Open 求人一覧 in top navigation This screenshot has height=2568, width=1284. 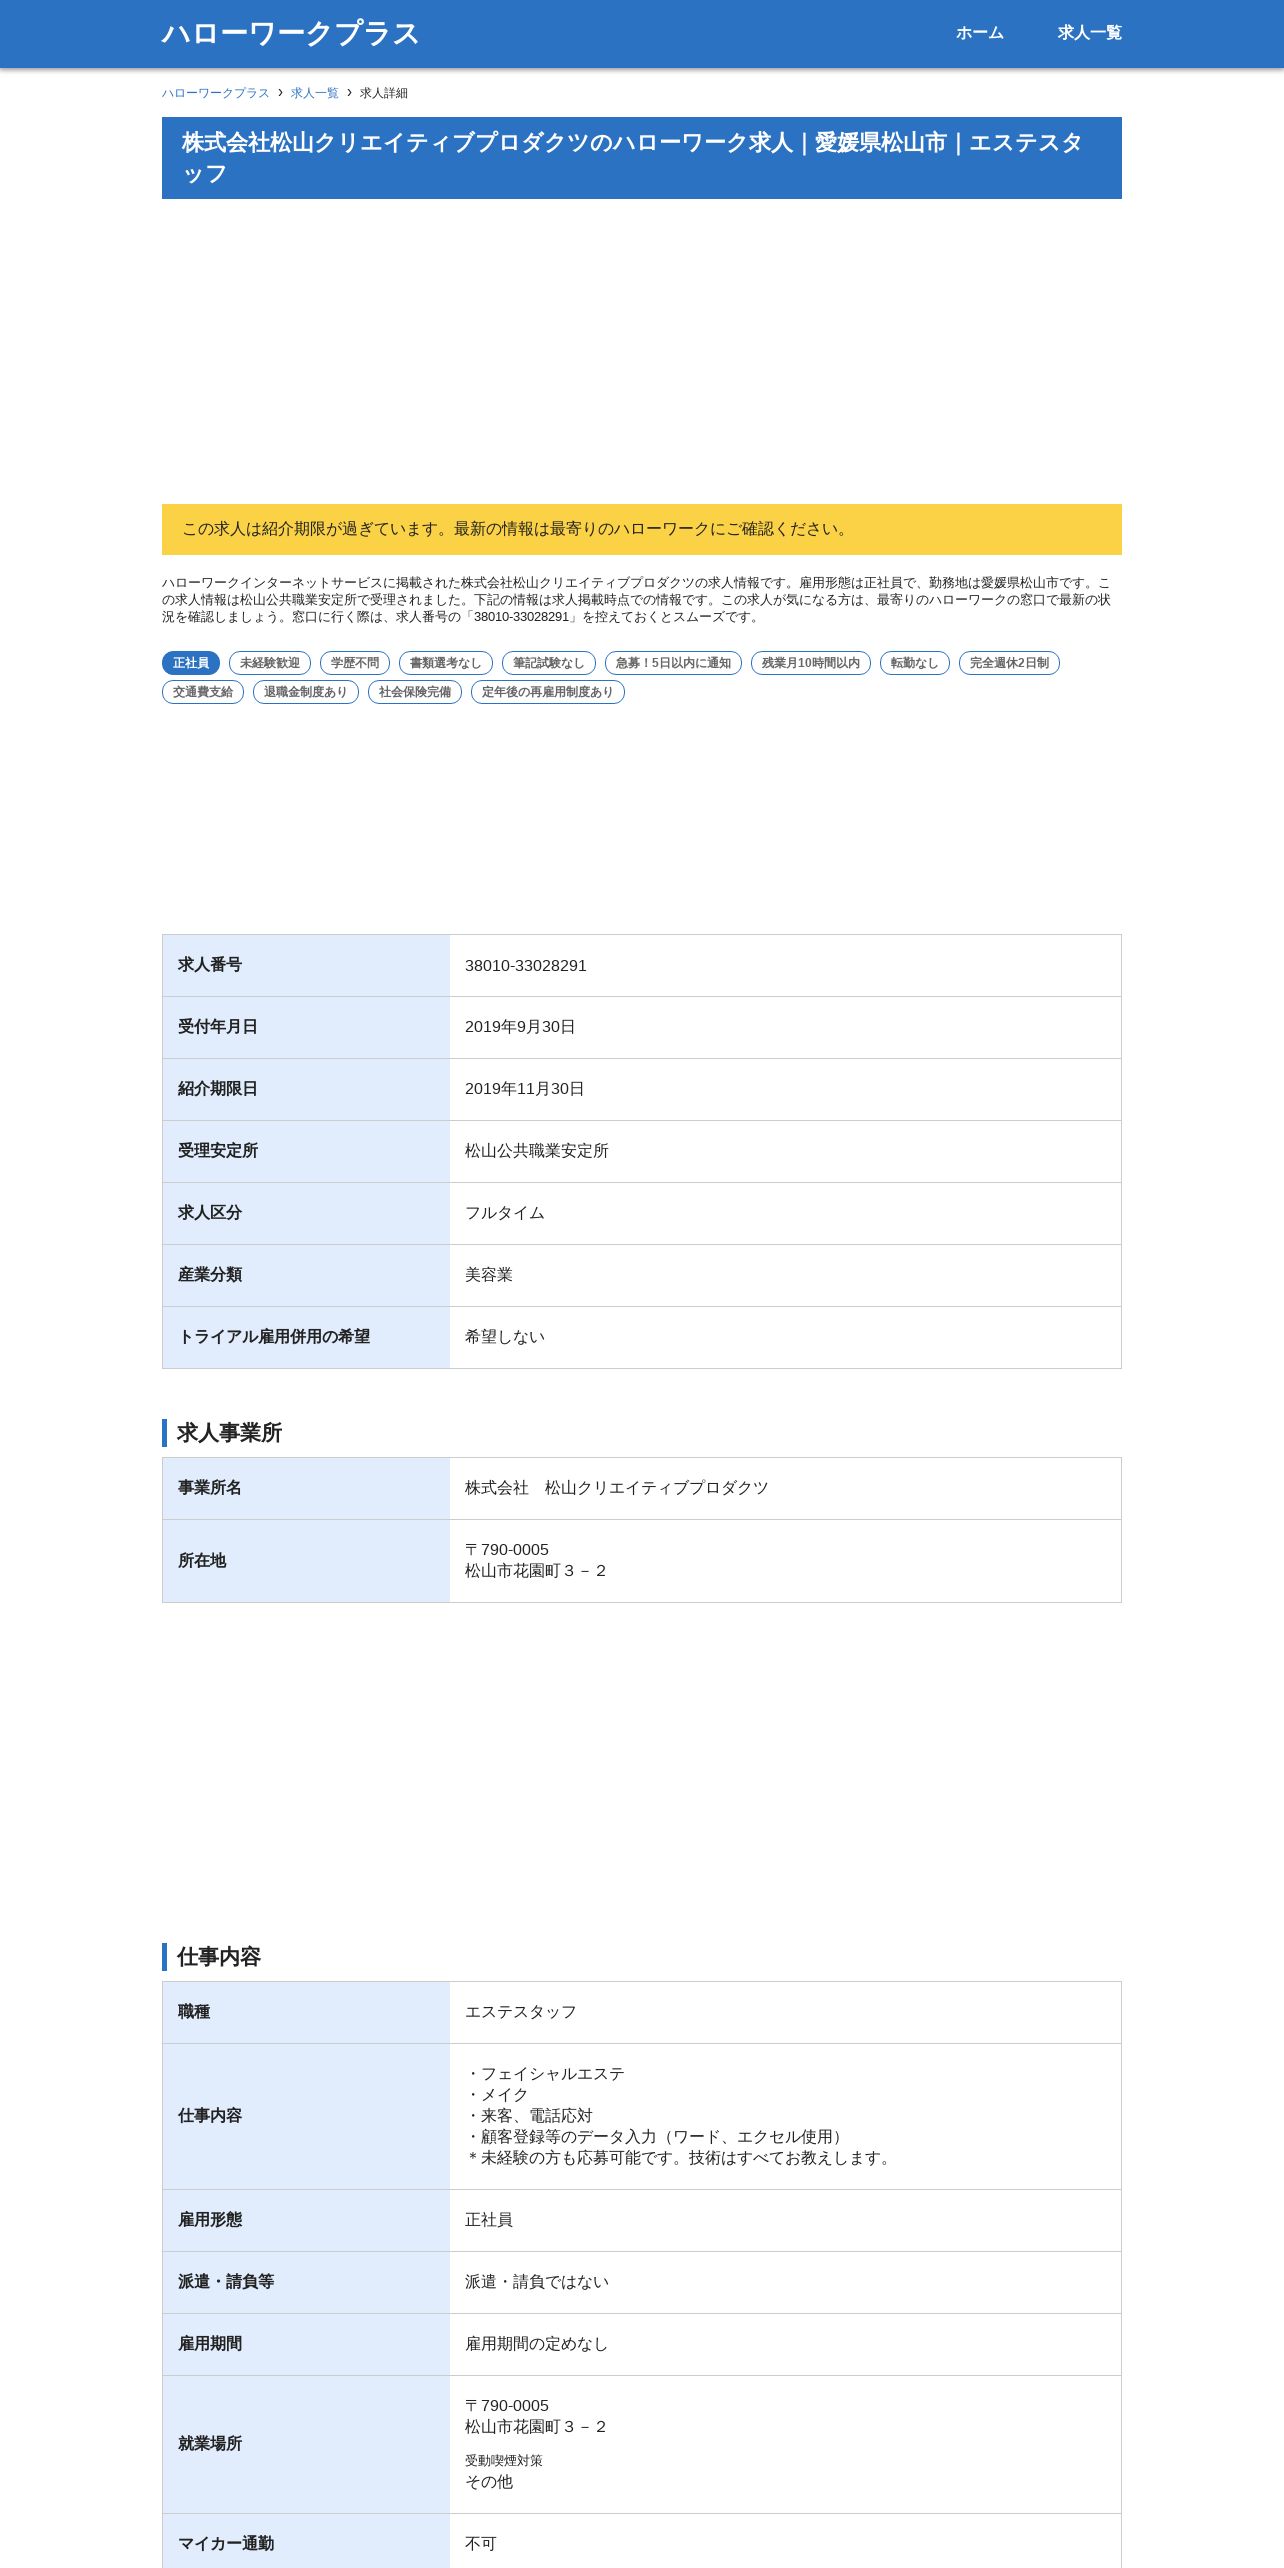(x=1089, y=33)
